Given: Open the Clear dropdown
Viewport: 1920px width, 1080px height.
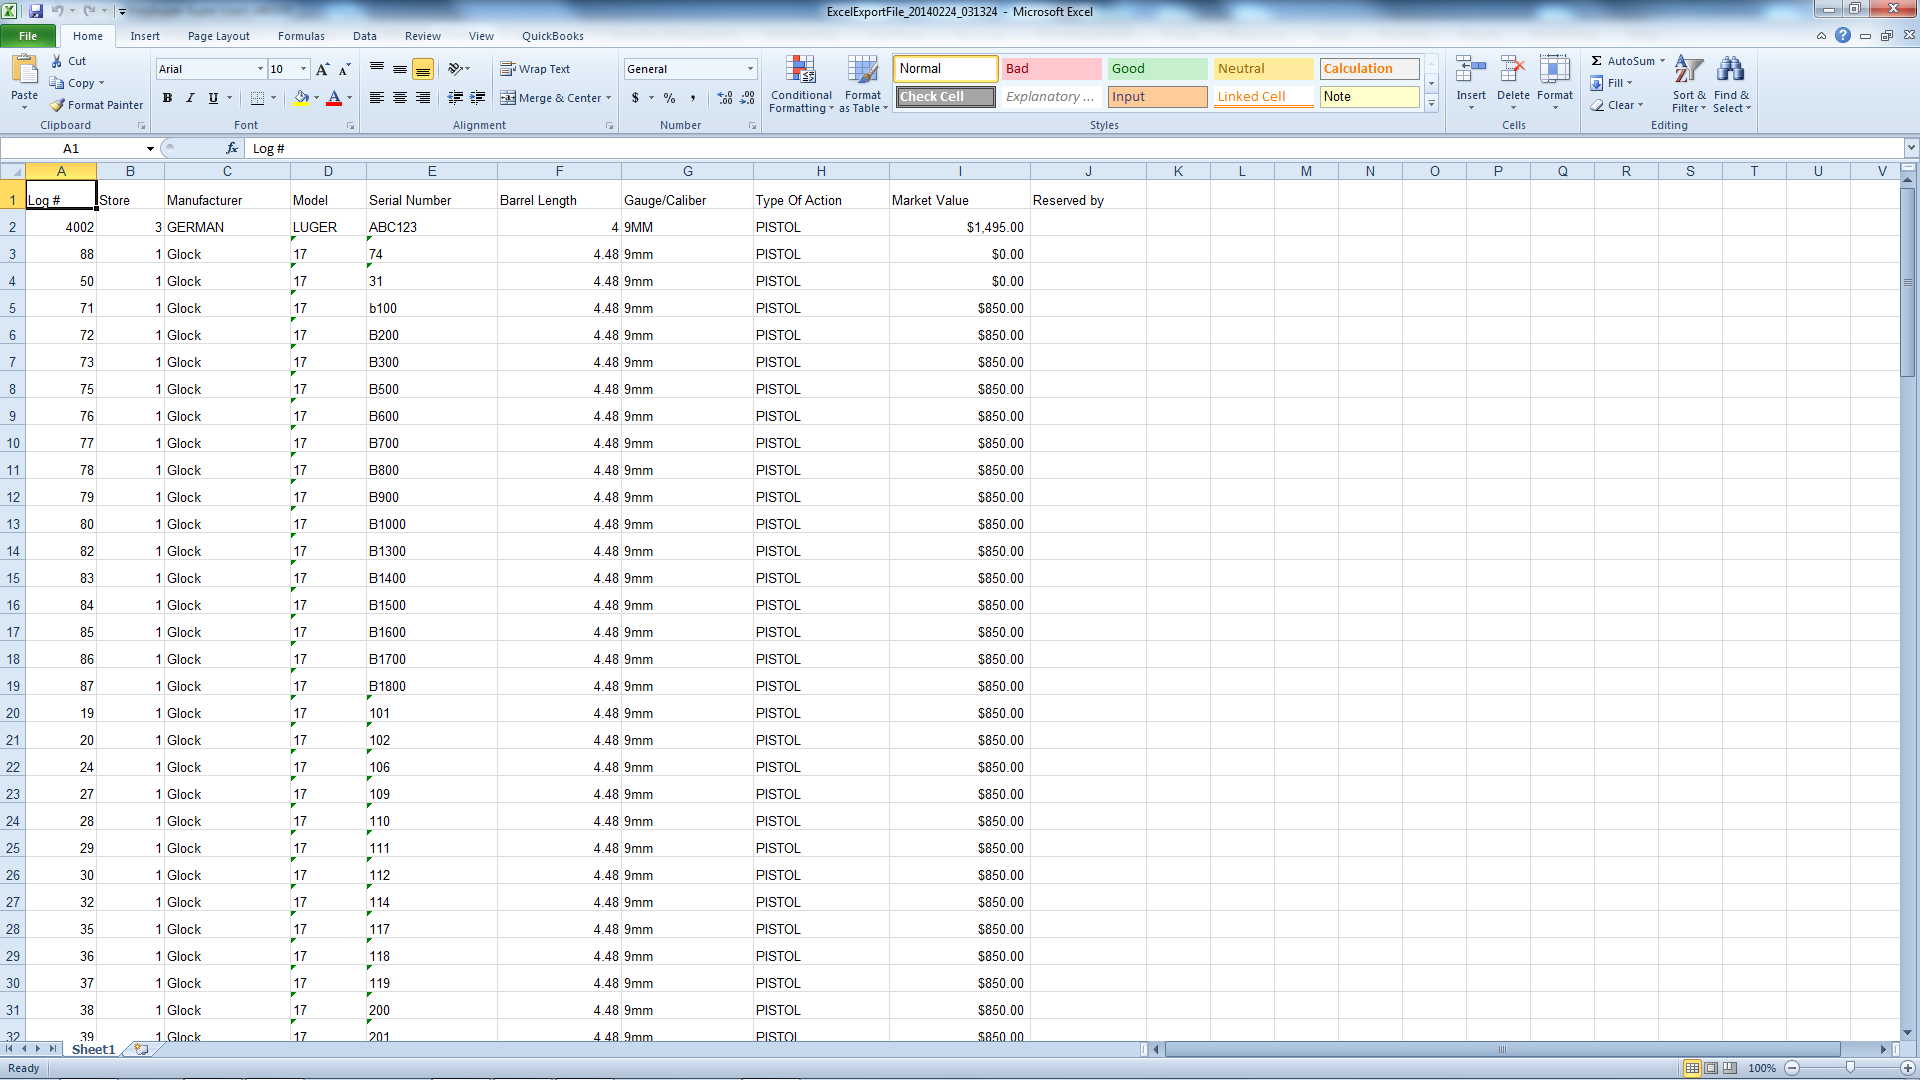Looking at the screenshot, I should click(1617, 105).
